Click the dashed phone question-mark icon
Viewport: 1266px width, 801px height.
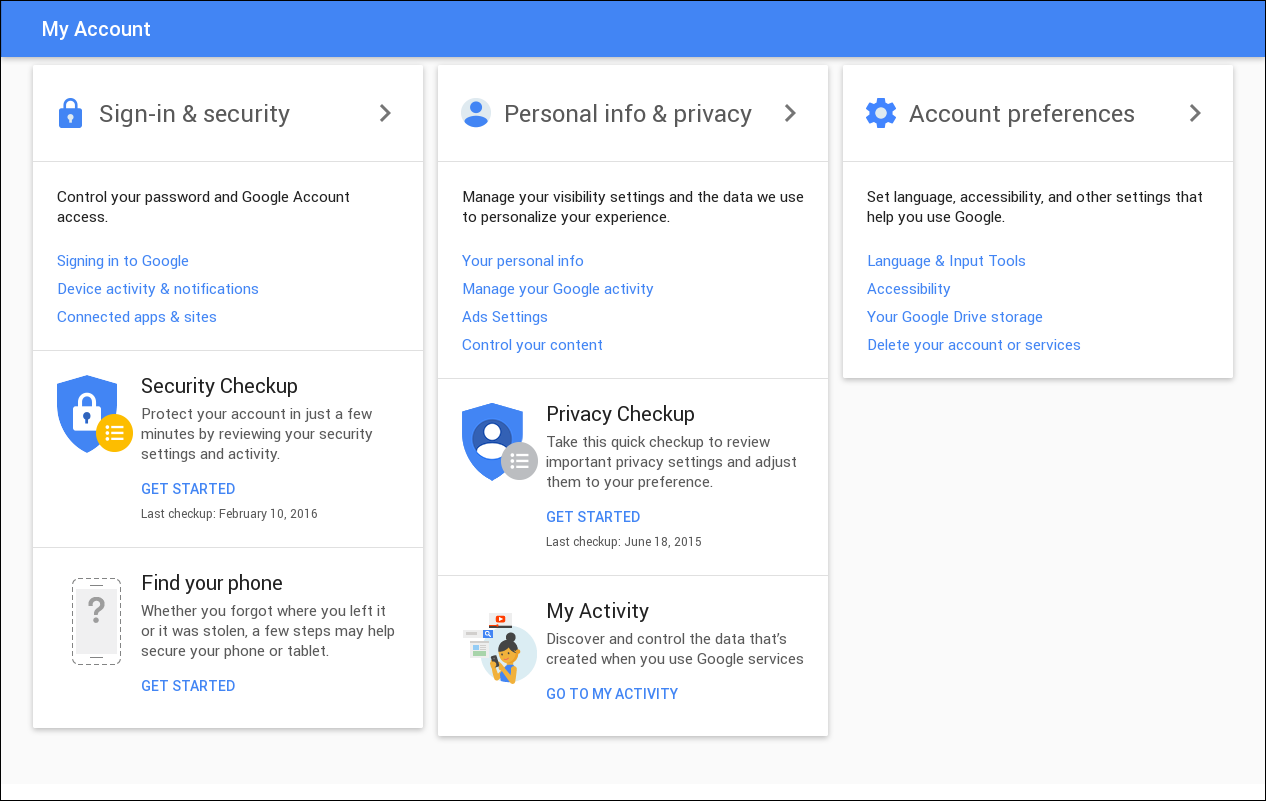point(96,621)
